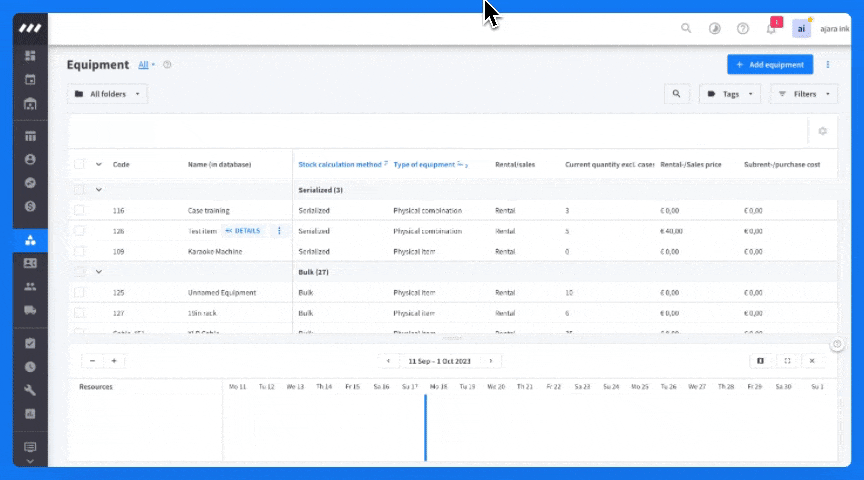Open the maintenance wrench icon in the sidebar
864x480 pixels.
[30, 390]
